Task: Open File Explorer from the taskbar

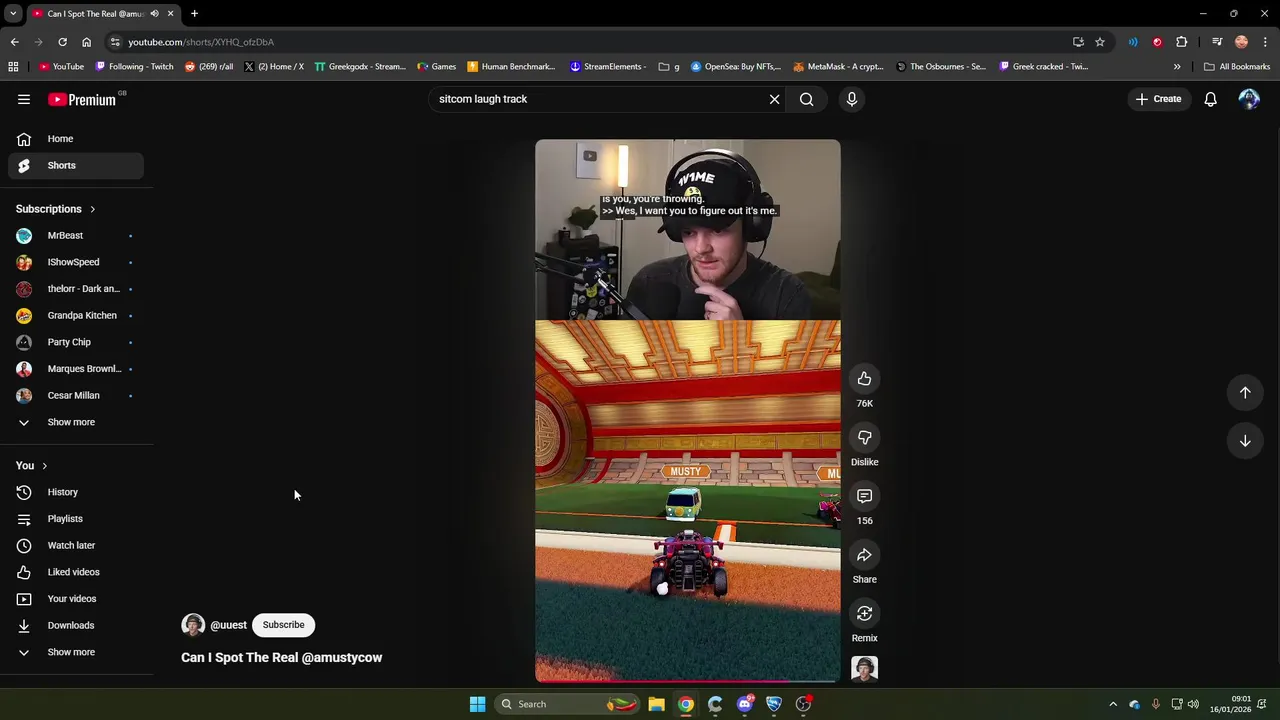Action: (656, 704)
